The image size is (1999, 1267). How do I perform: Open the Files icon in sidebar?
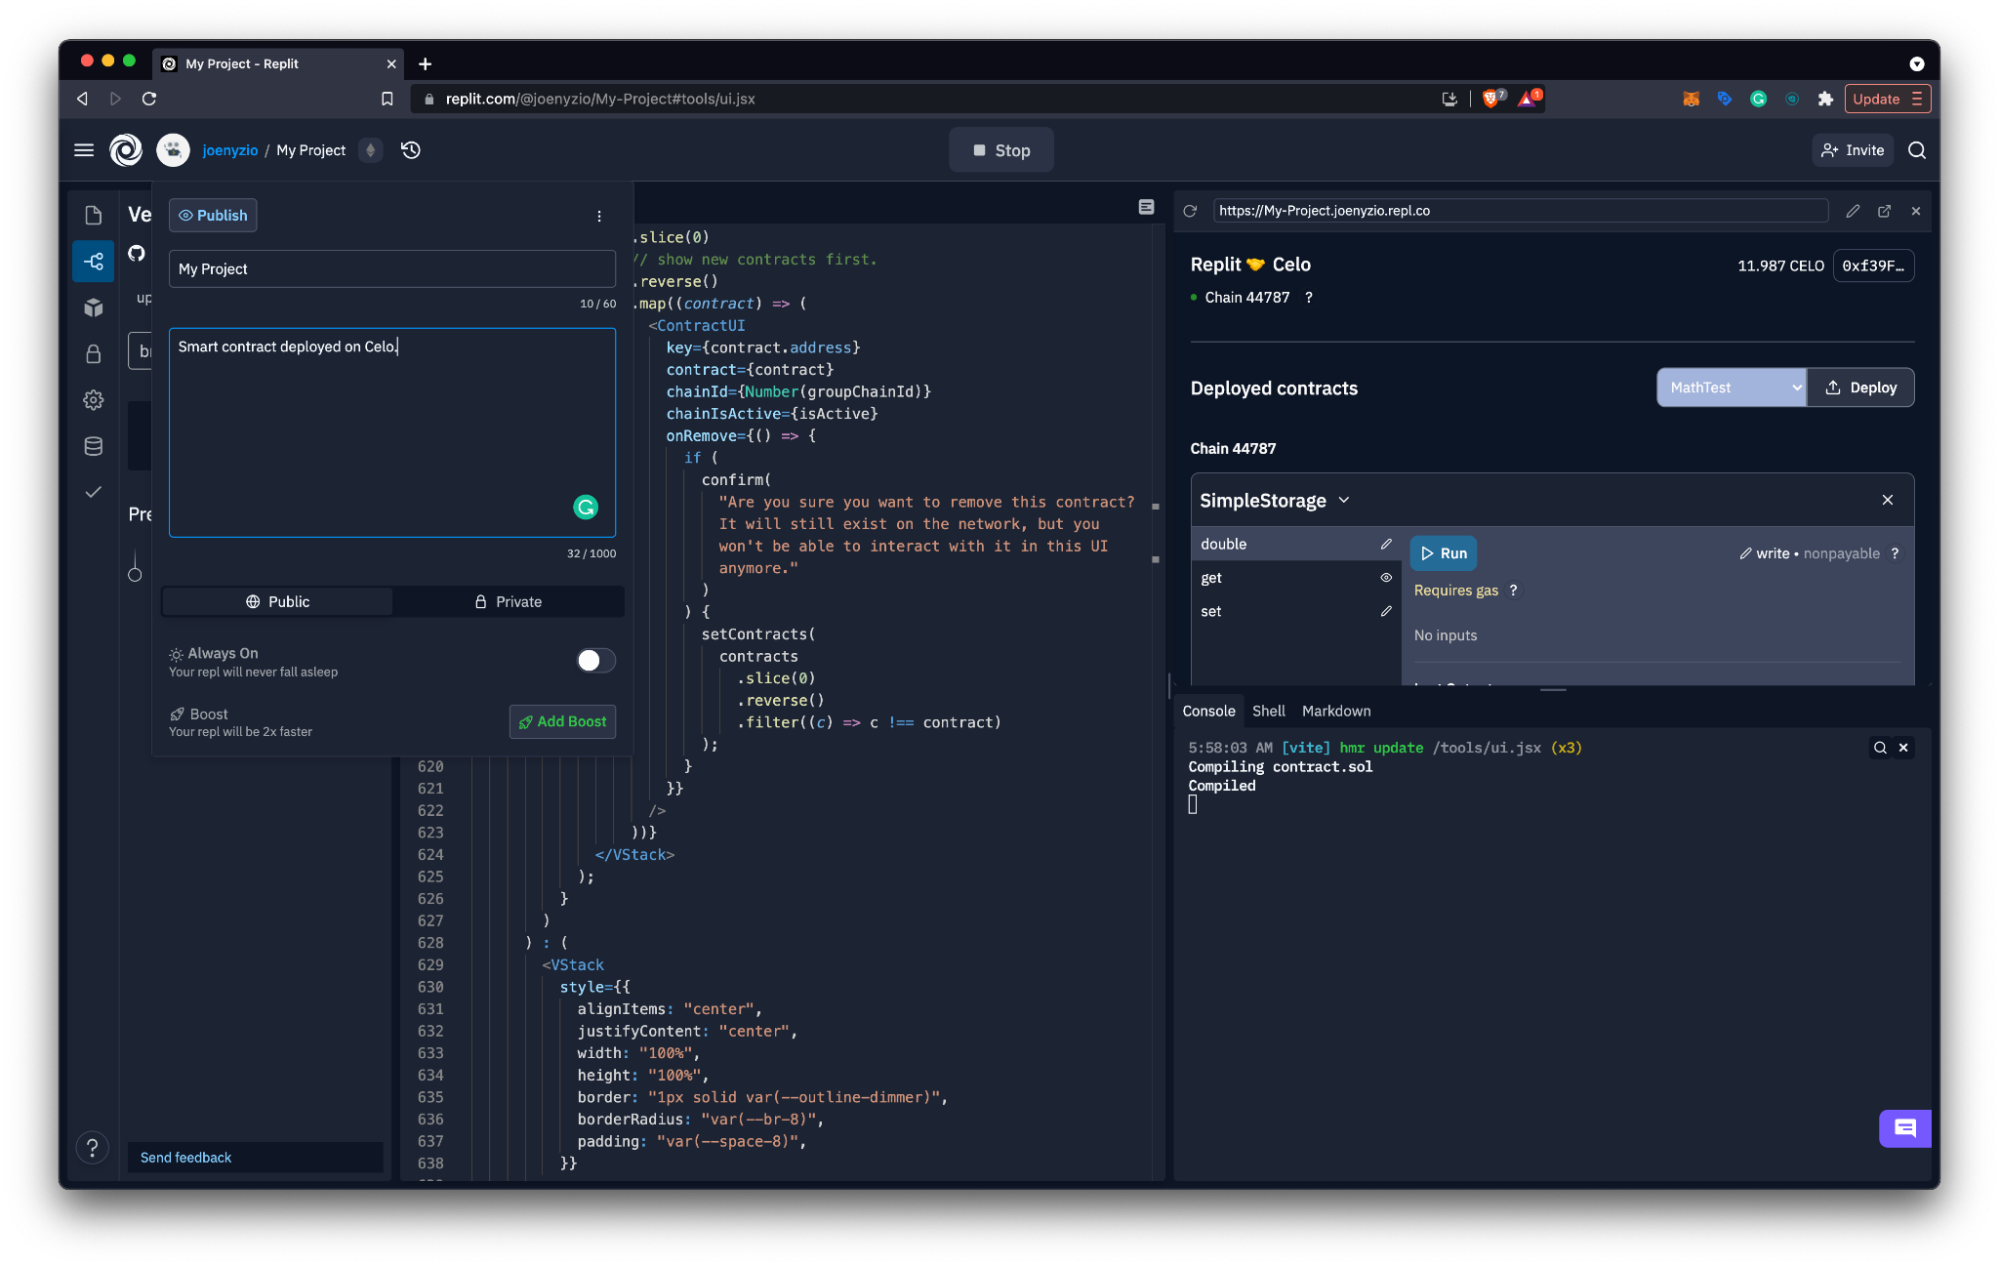coord(93,215)
